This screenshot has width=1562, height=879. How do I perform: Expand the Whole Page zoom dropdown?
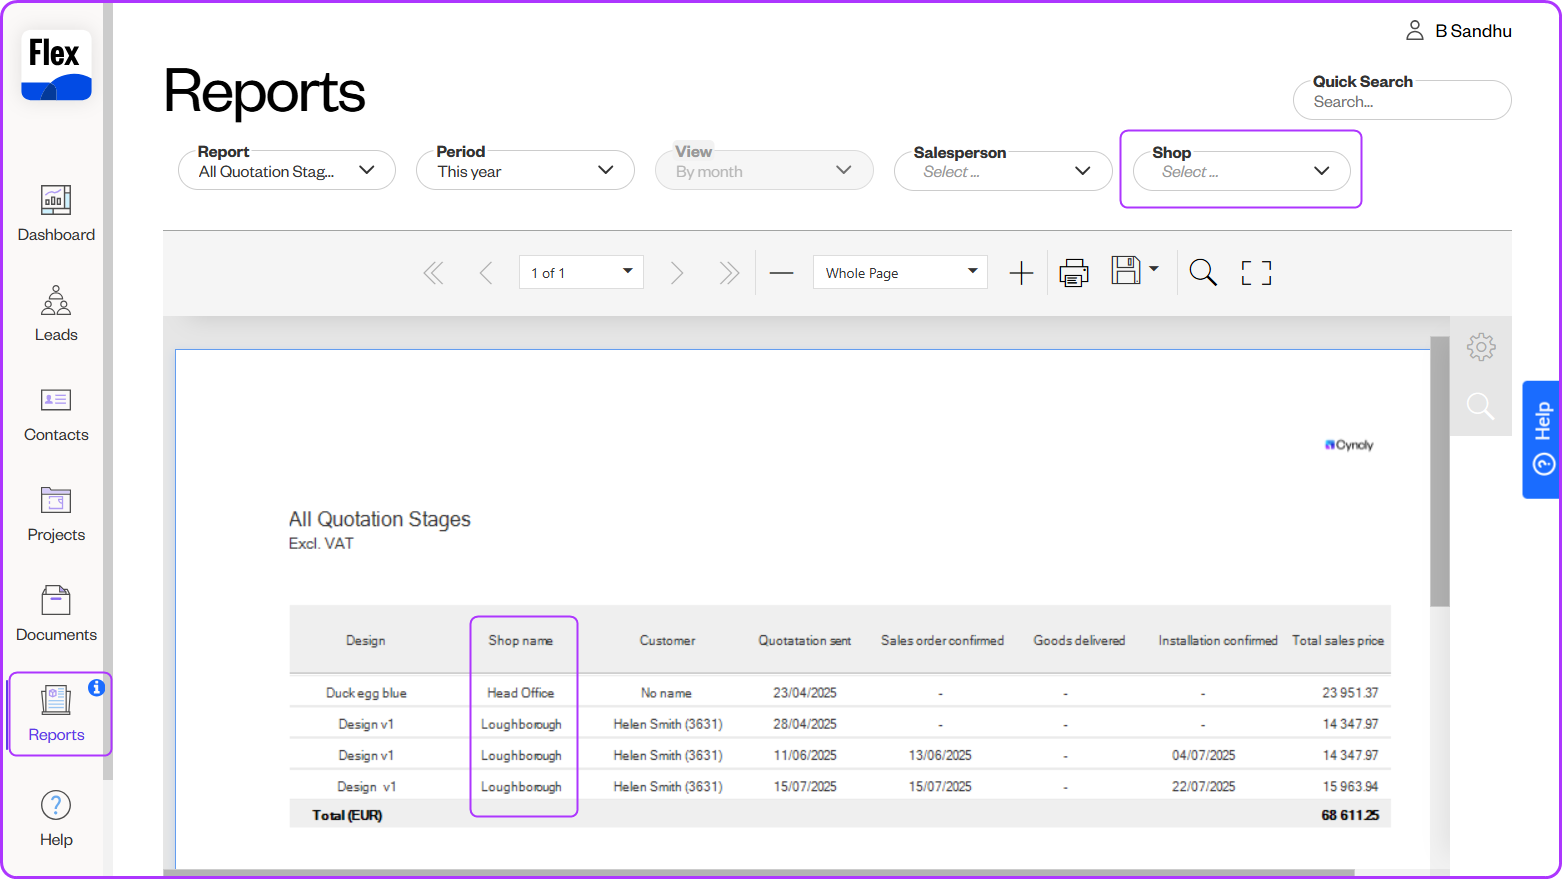900,273
